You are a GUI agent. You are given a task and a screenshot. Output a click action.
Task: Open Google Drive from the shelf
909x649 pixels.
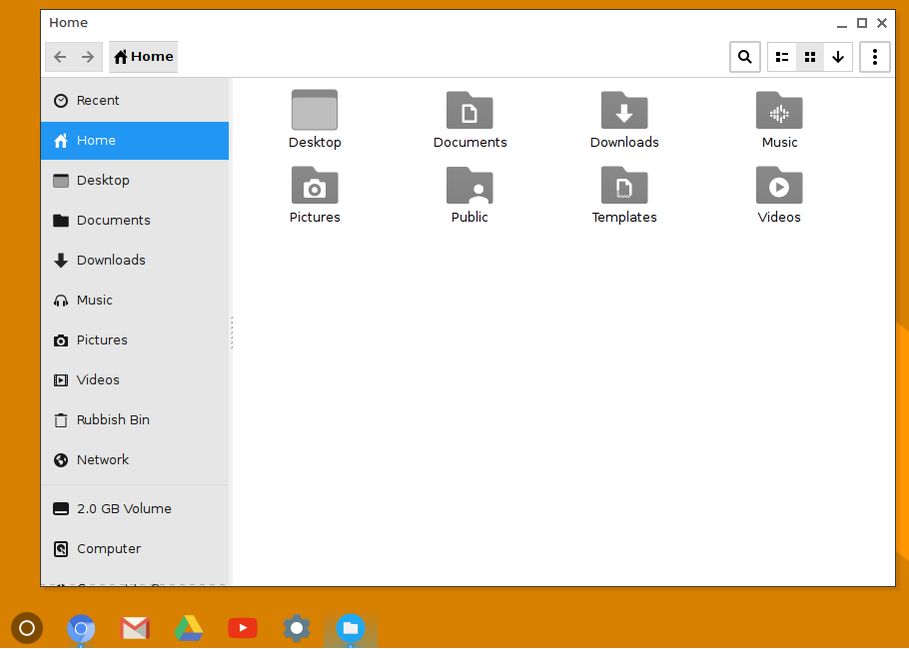point(188,628)
